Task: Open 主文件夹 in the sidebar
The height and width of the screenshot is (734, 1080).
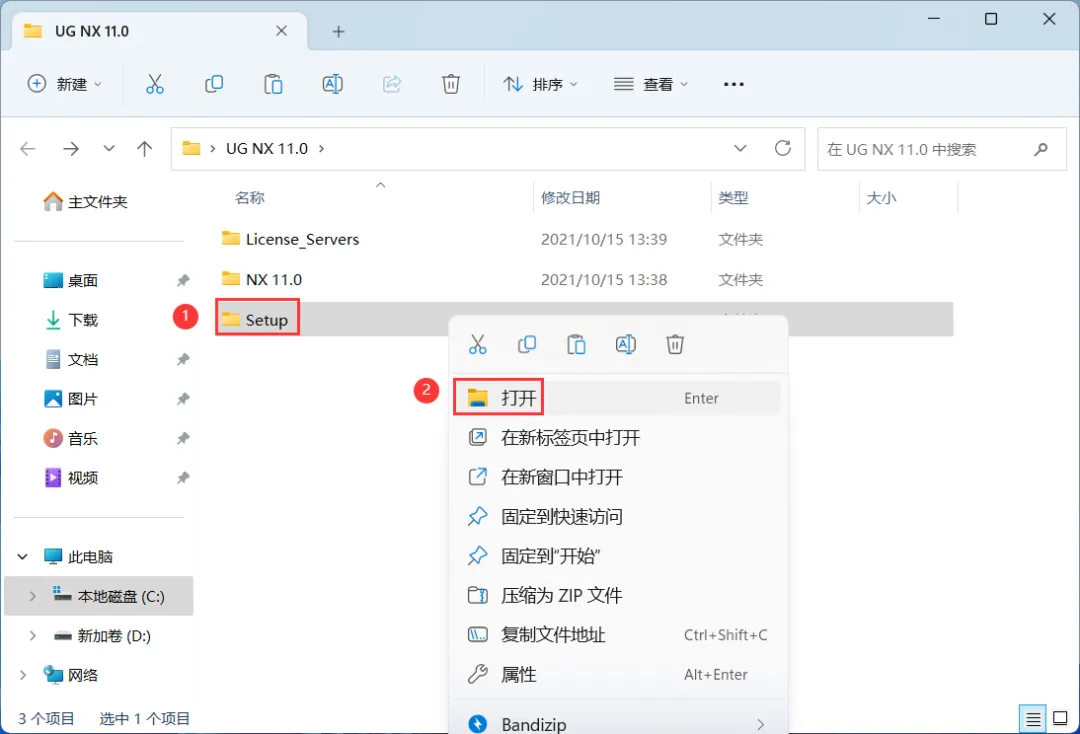Action: tap(85, 202)
